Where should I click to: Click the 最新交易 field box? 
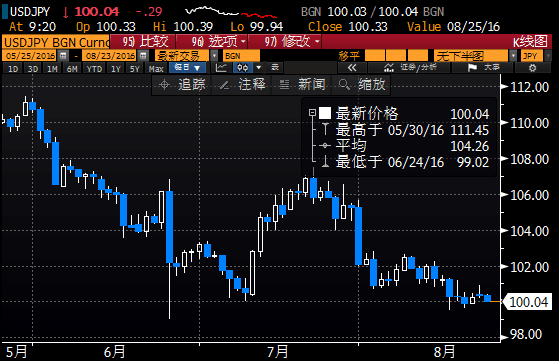(x=182, y=56)
